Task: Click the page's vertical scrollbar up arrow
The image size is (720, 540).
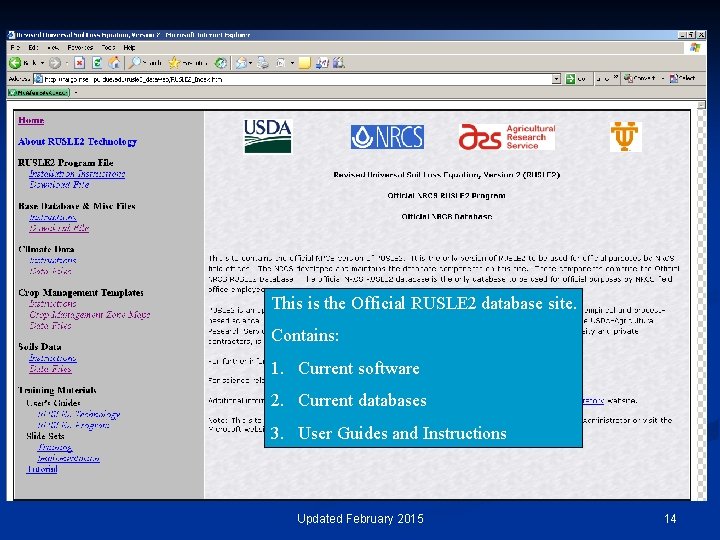Action: pos(701,105)
